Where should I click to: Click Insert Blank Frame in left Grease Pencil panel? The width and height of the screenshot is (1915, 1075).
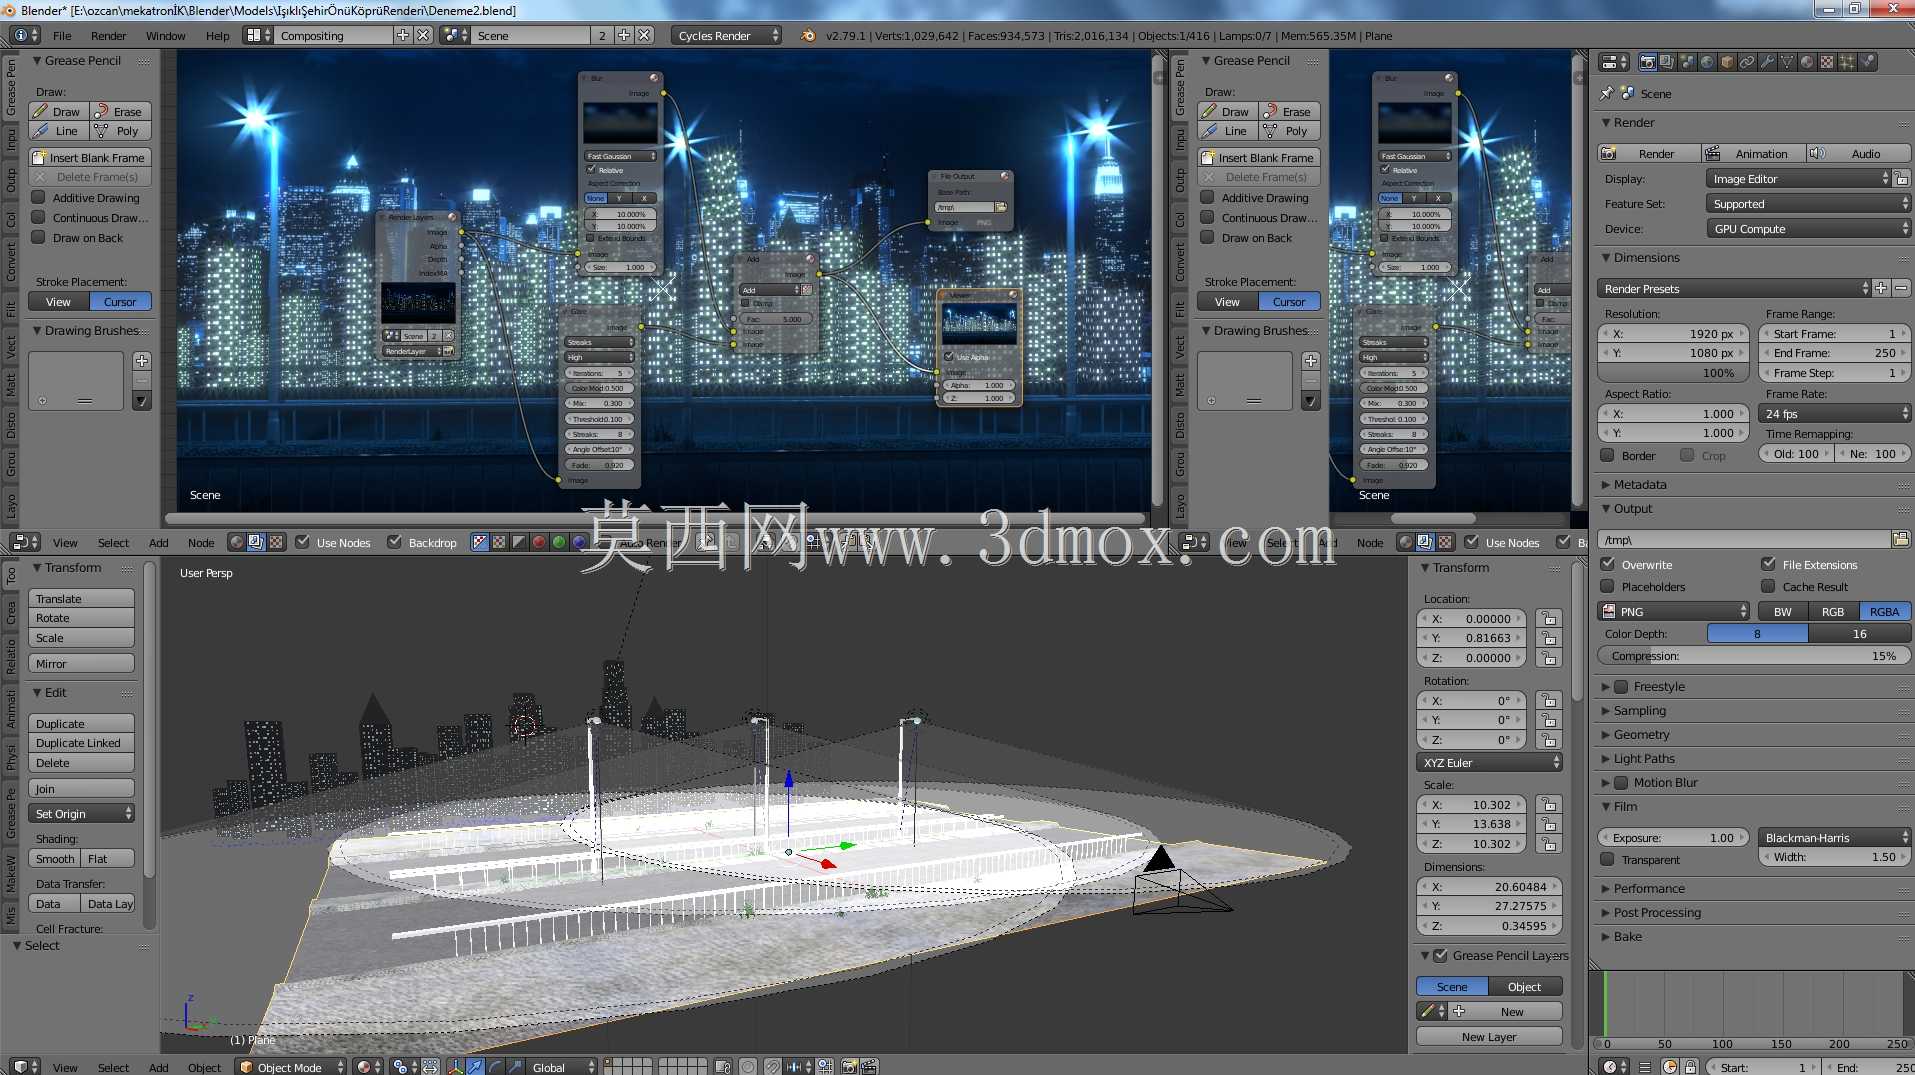(90, 158)
